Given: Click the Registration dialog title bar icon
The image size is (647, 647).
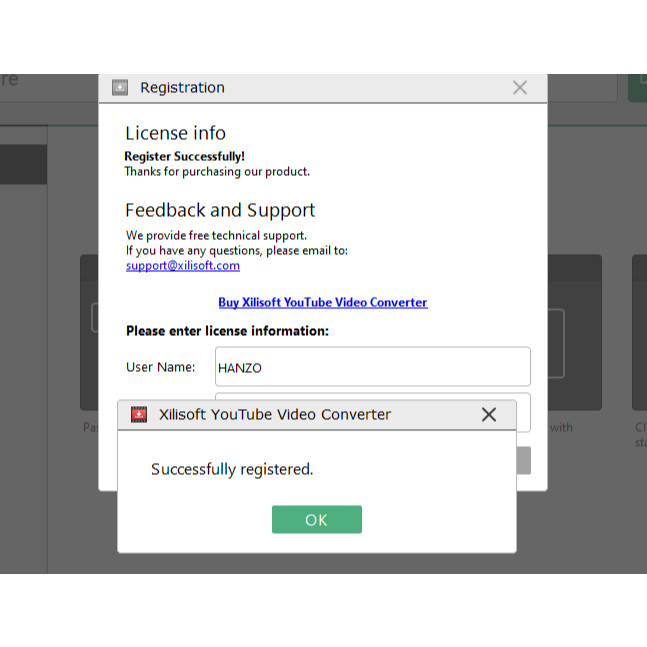Looking at the screenshot, I should pyautogui.click(x=120, y=88).
